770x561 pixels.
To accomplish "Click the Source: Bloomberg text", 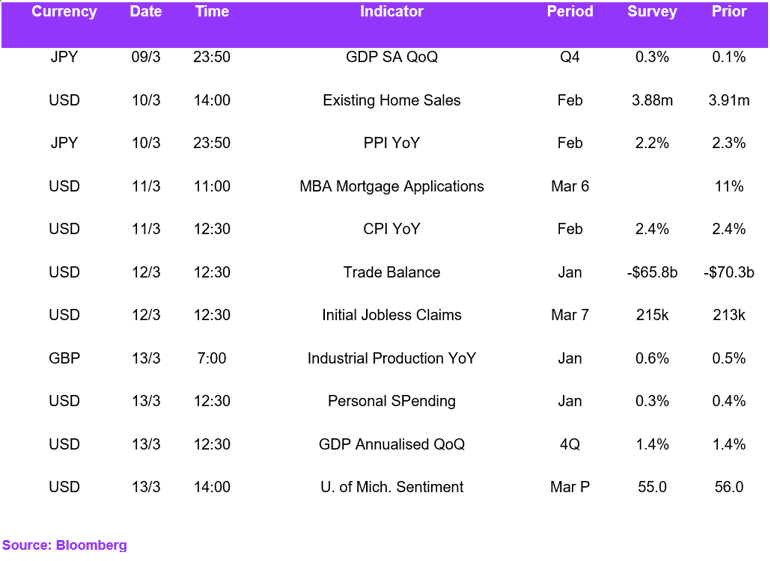I will click(64, 545).
